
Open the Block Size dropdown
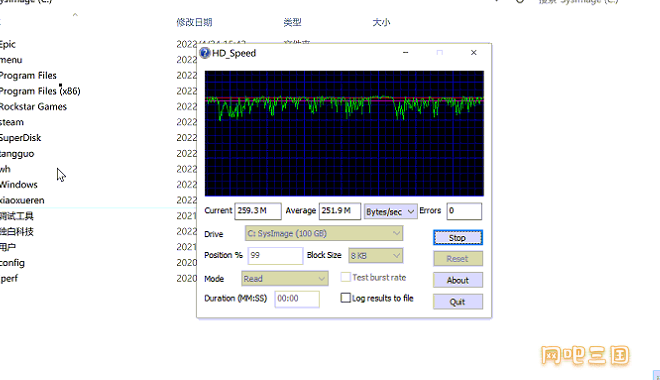pos(375,255)
